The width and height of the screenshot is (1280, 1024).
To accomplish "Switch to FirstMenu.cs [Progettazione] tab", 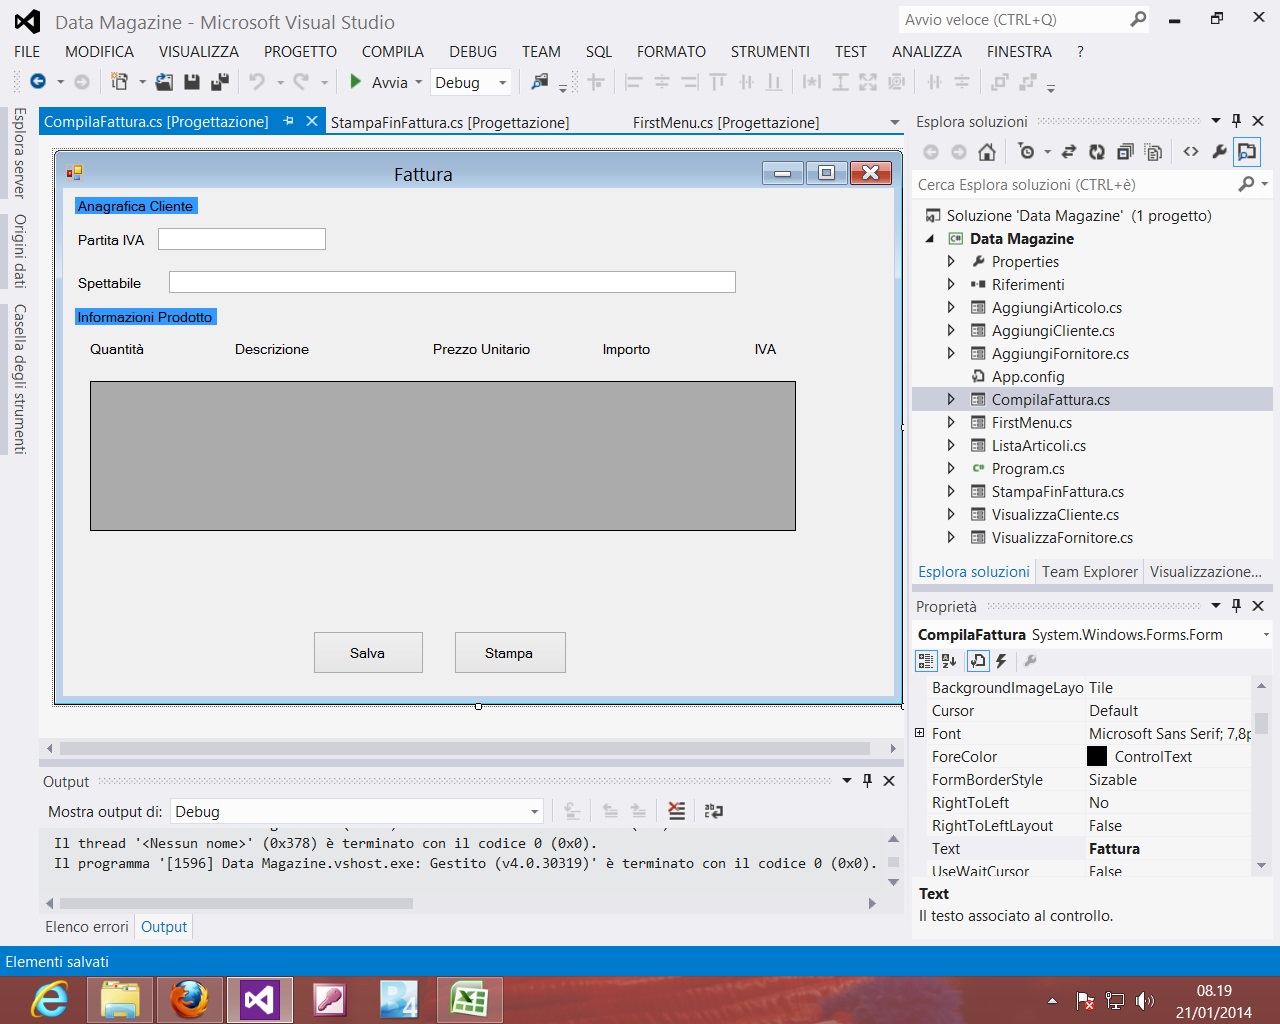I will click(726, 122).
